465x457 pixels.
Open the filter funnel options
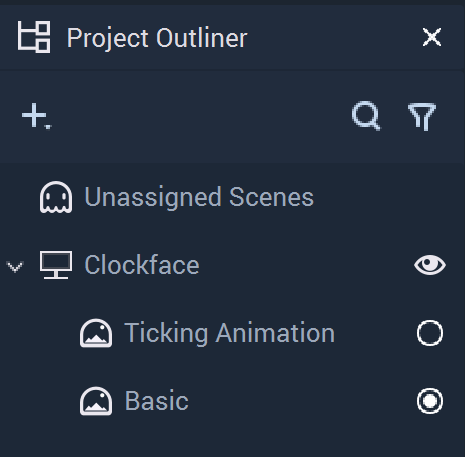(x=422, y=117)
